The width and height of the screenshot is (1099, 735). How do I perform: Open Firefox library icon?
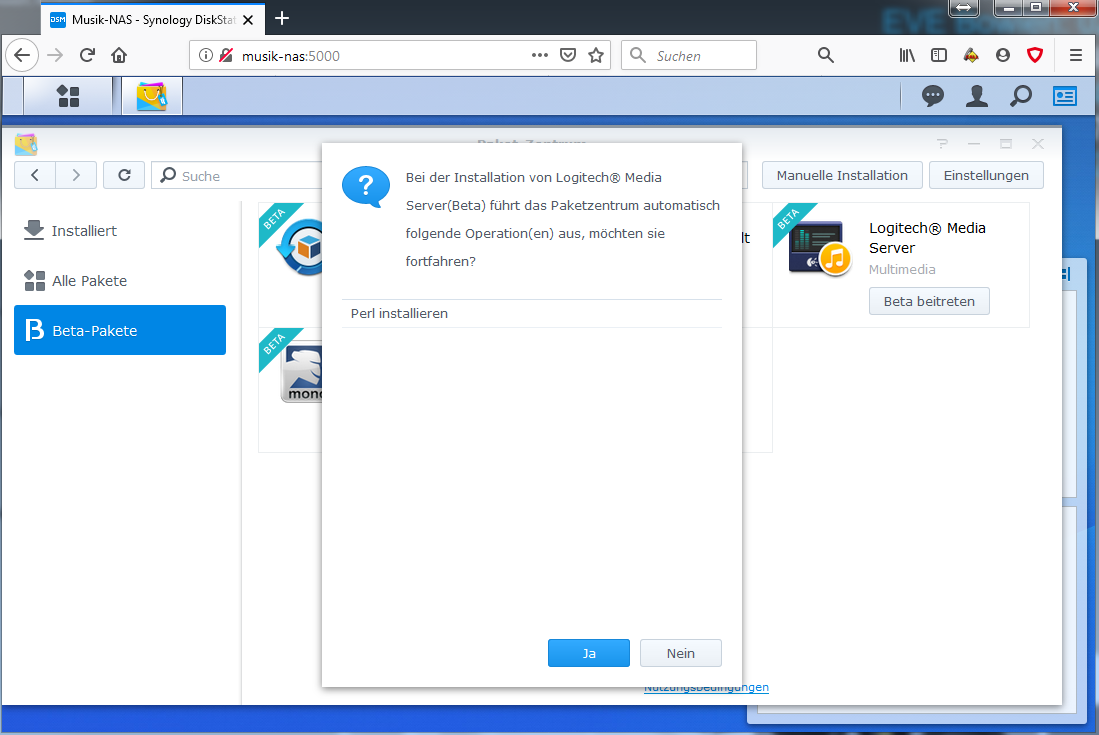[x=907, y=55]
